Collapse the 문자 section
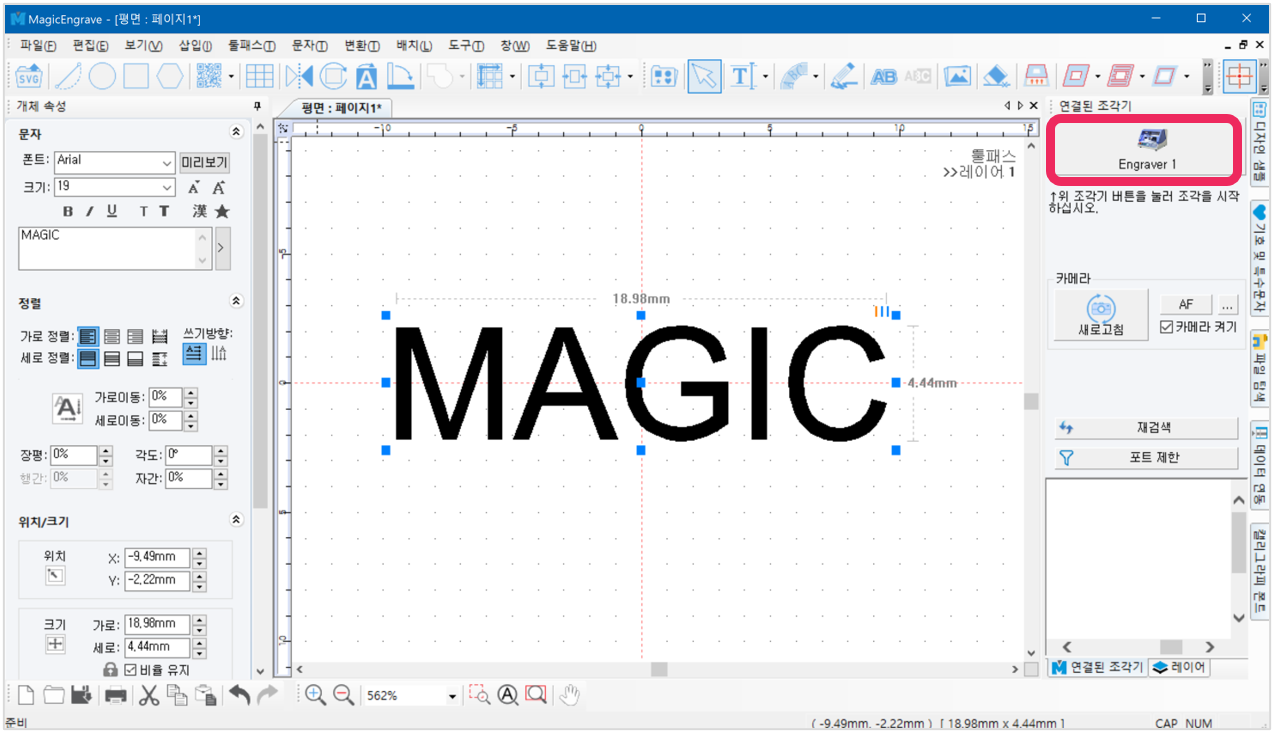 tap(236, 132)
